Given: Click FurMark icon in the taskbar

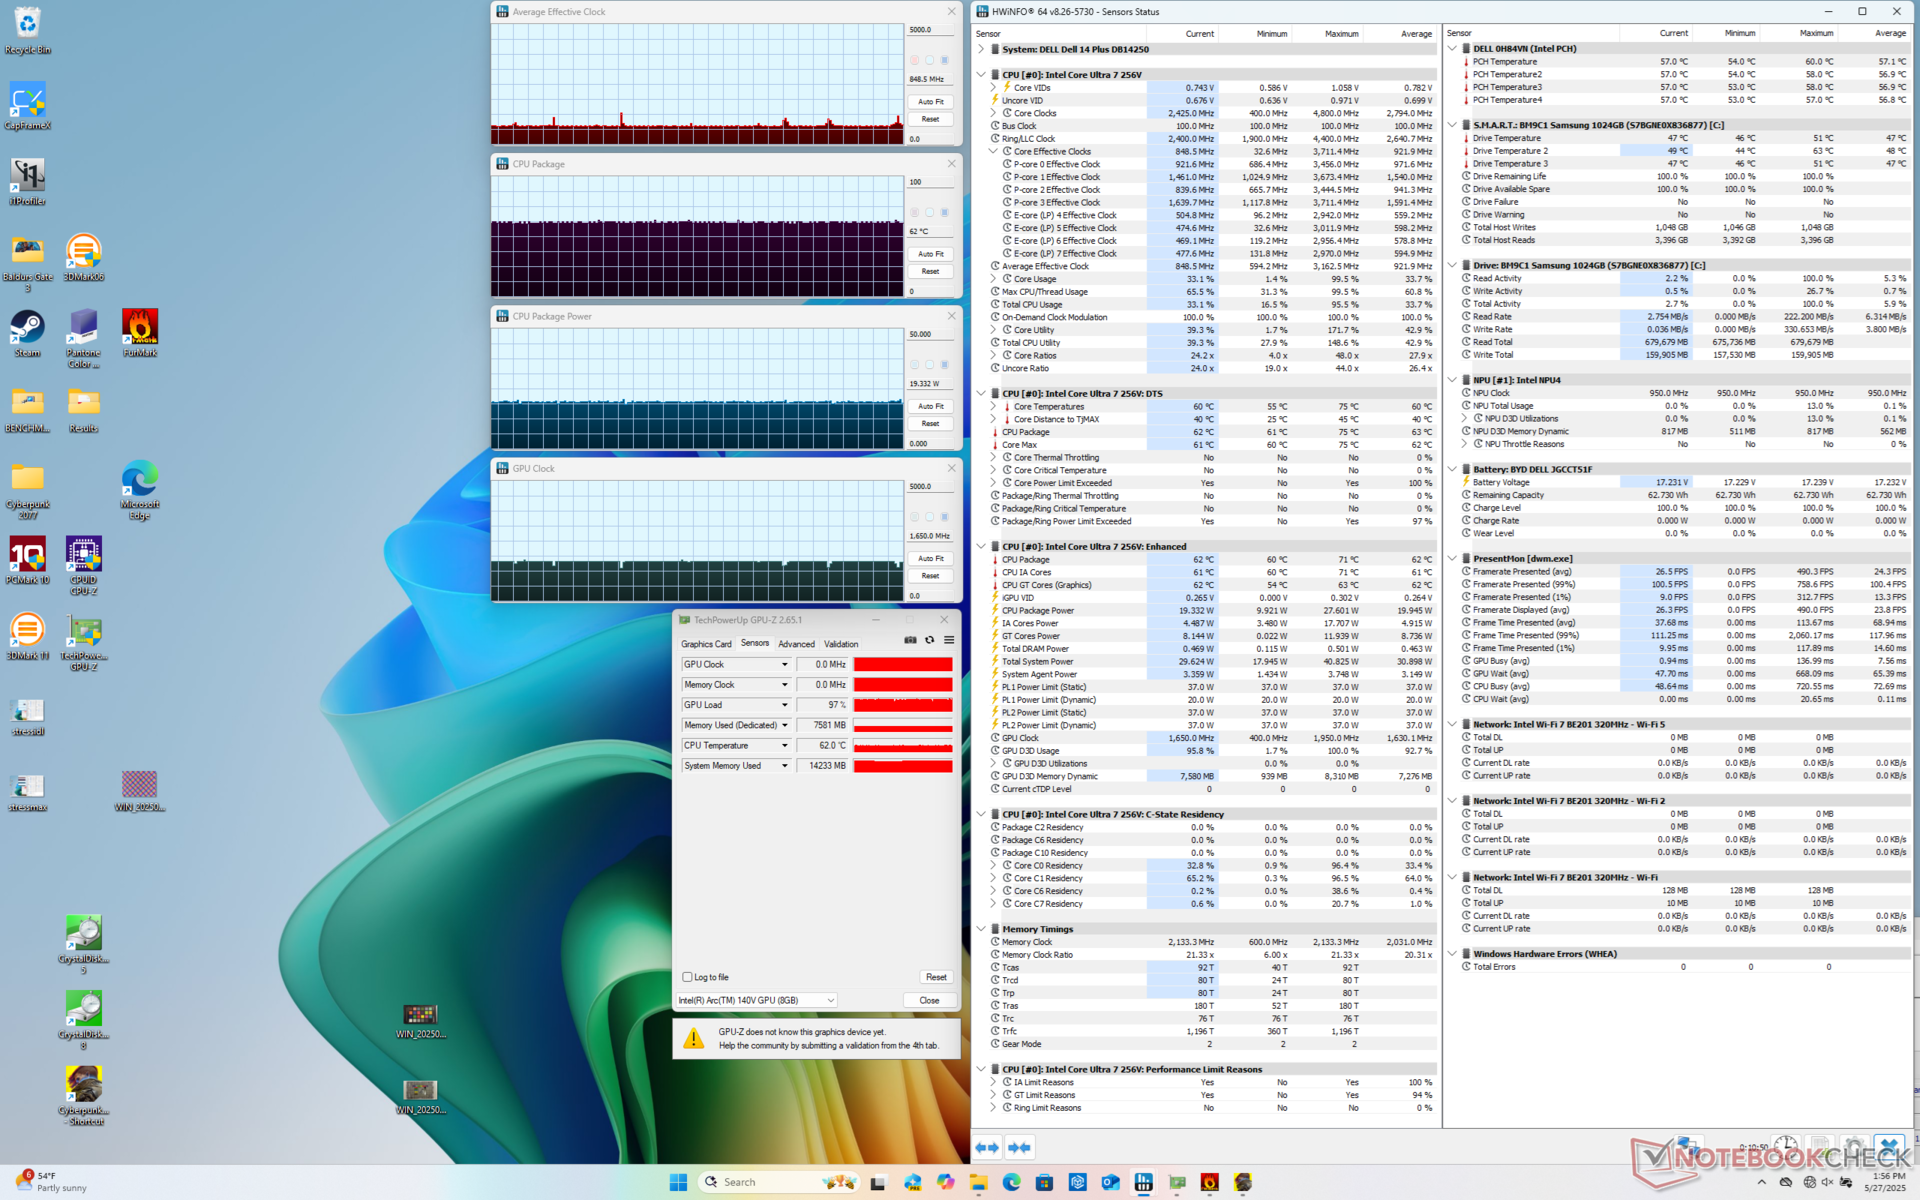Looking at the screenshot, I should point(1210,1182).
